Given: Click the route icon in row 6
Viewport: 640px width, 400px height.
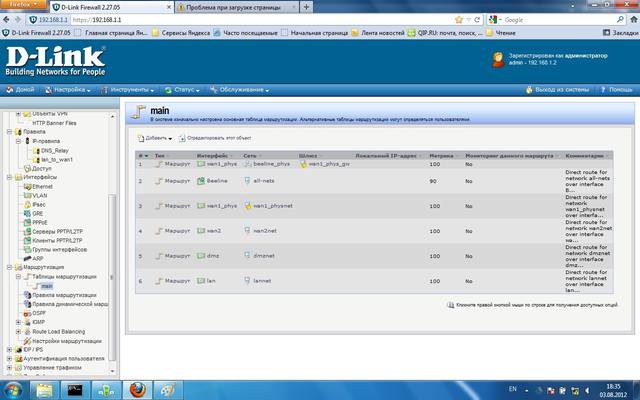Looking at the screenshot, I should tap(159, 281).
